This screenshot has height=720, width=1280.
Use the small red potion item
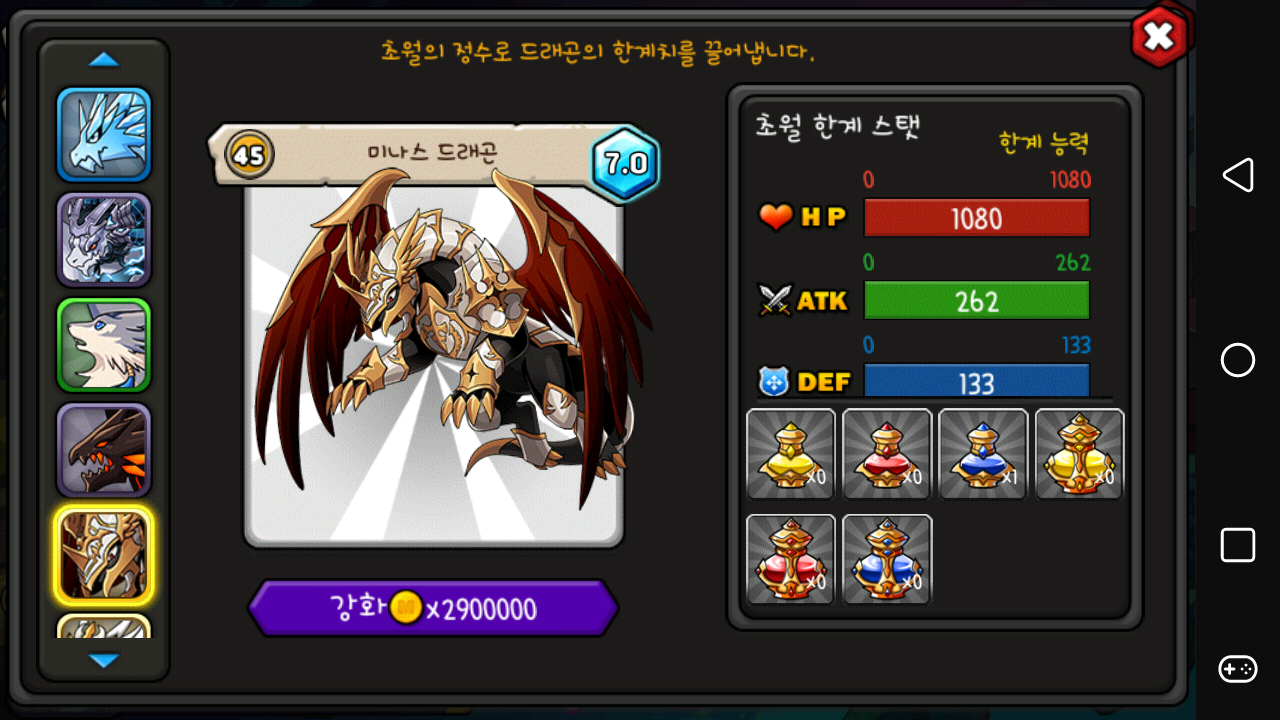tap(887, 453)
